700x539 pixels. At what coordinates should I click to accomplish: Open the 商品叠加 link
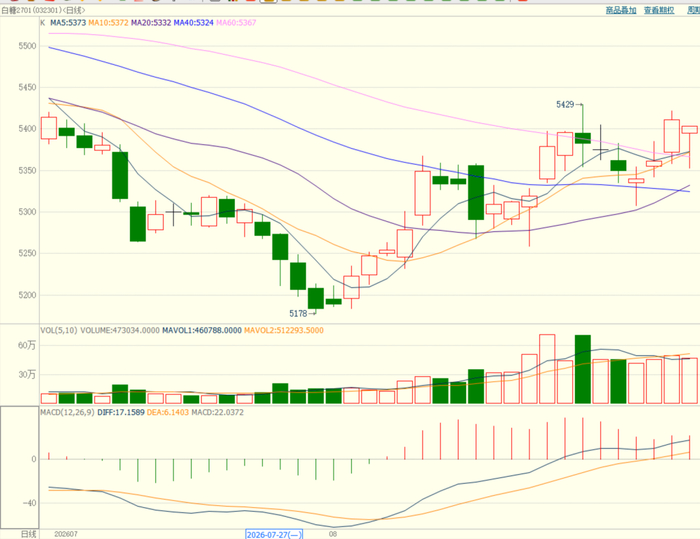click(621, 10)
